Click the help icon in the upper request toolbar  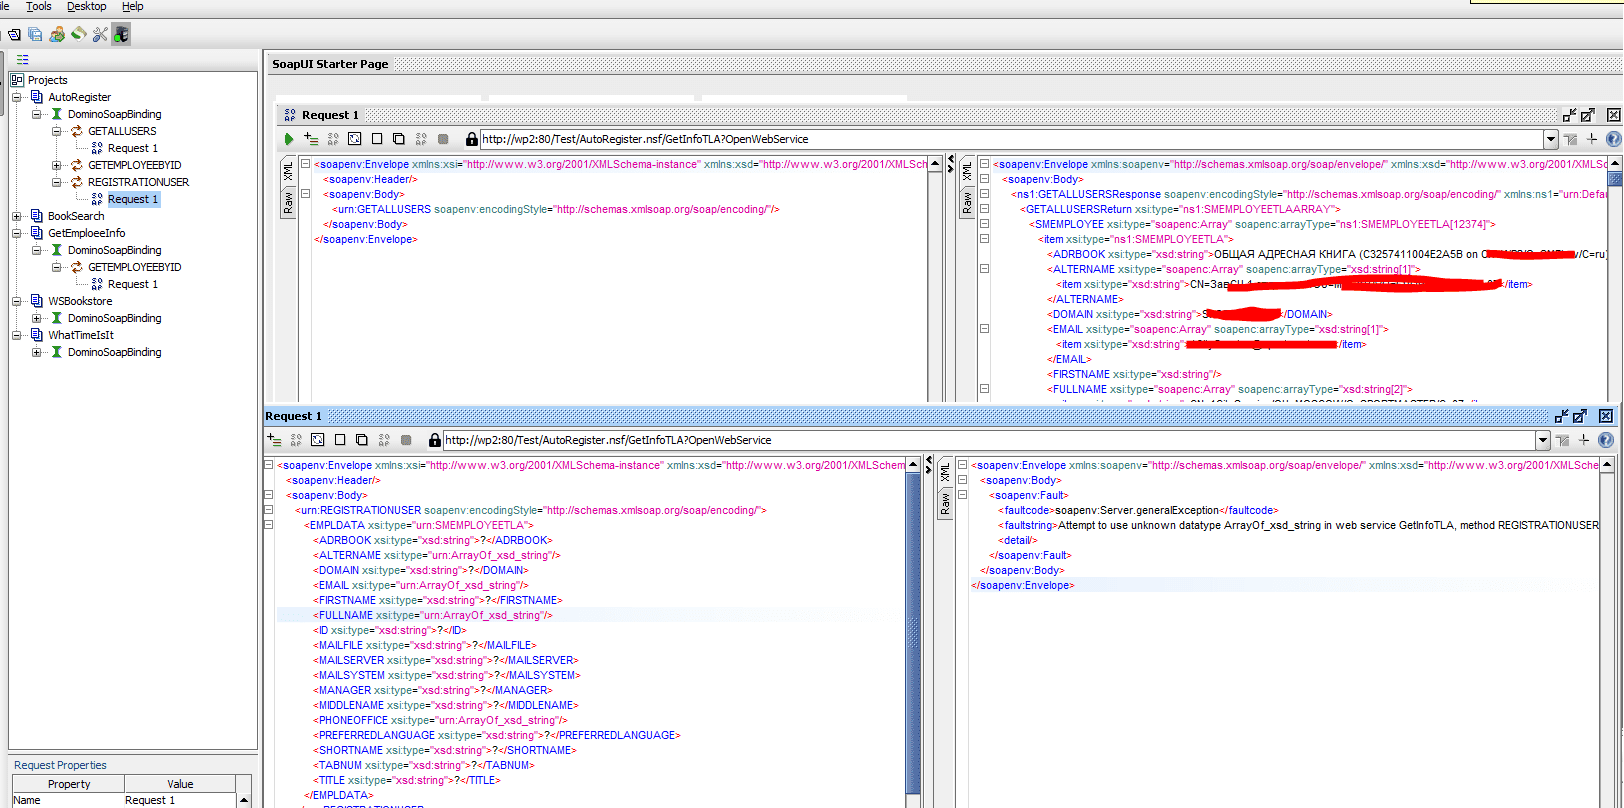(1612, 139)
